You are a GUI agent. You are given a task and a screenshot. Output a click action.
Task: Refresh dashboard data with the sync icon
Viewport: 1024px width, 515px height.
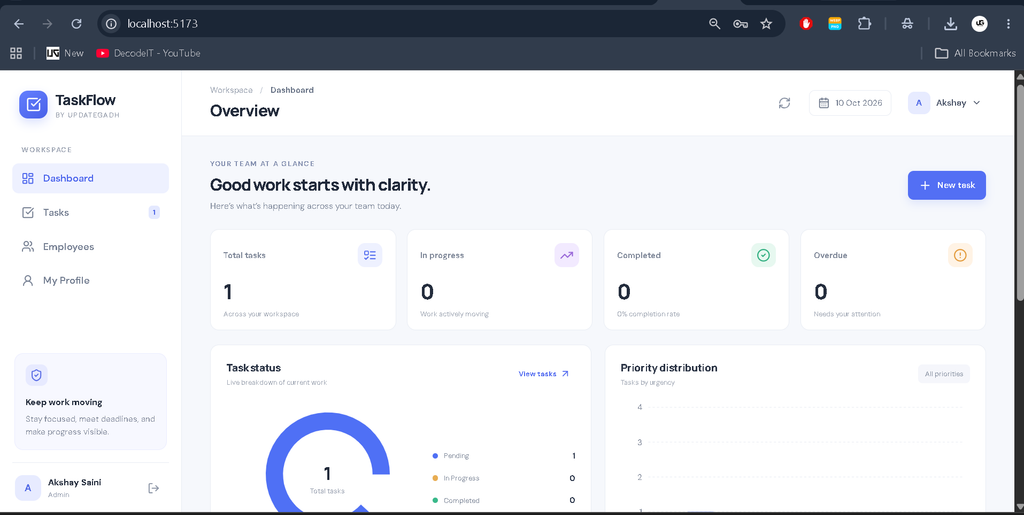pyautogui.click(x=784, y=103)
